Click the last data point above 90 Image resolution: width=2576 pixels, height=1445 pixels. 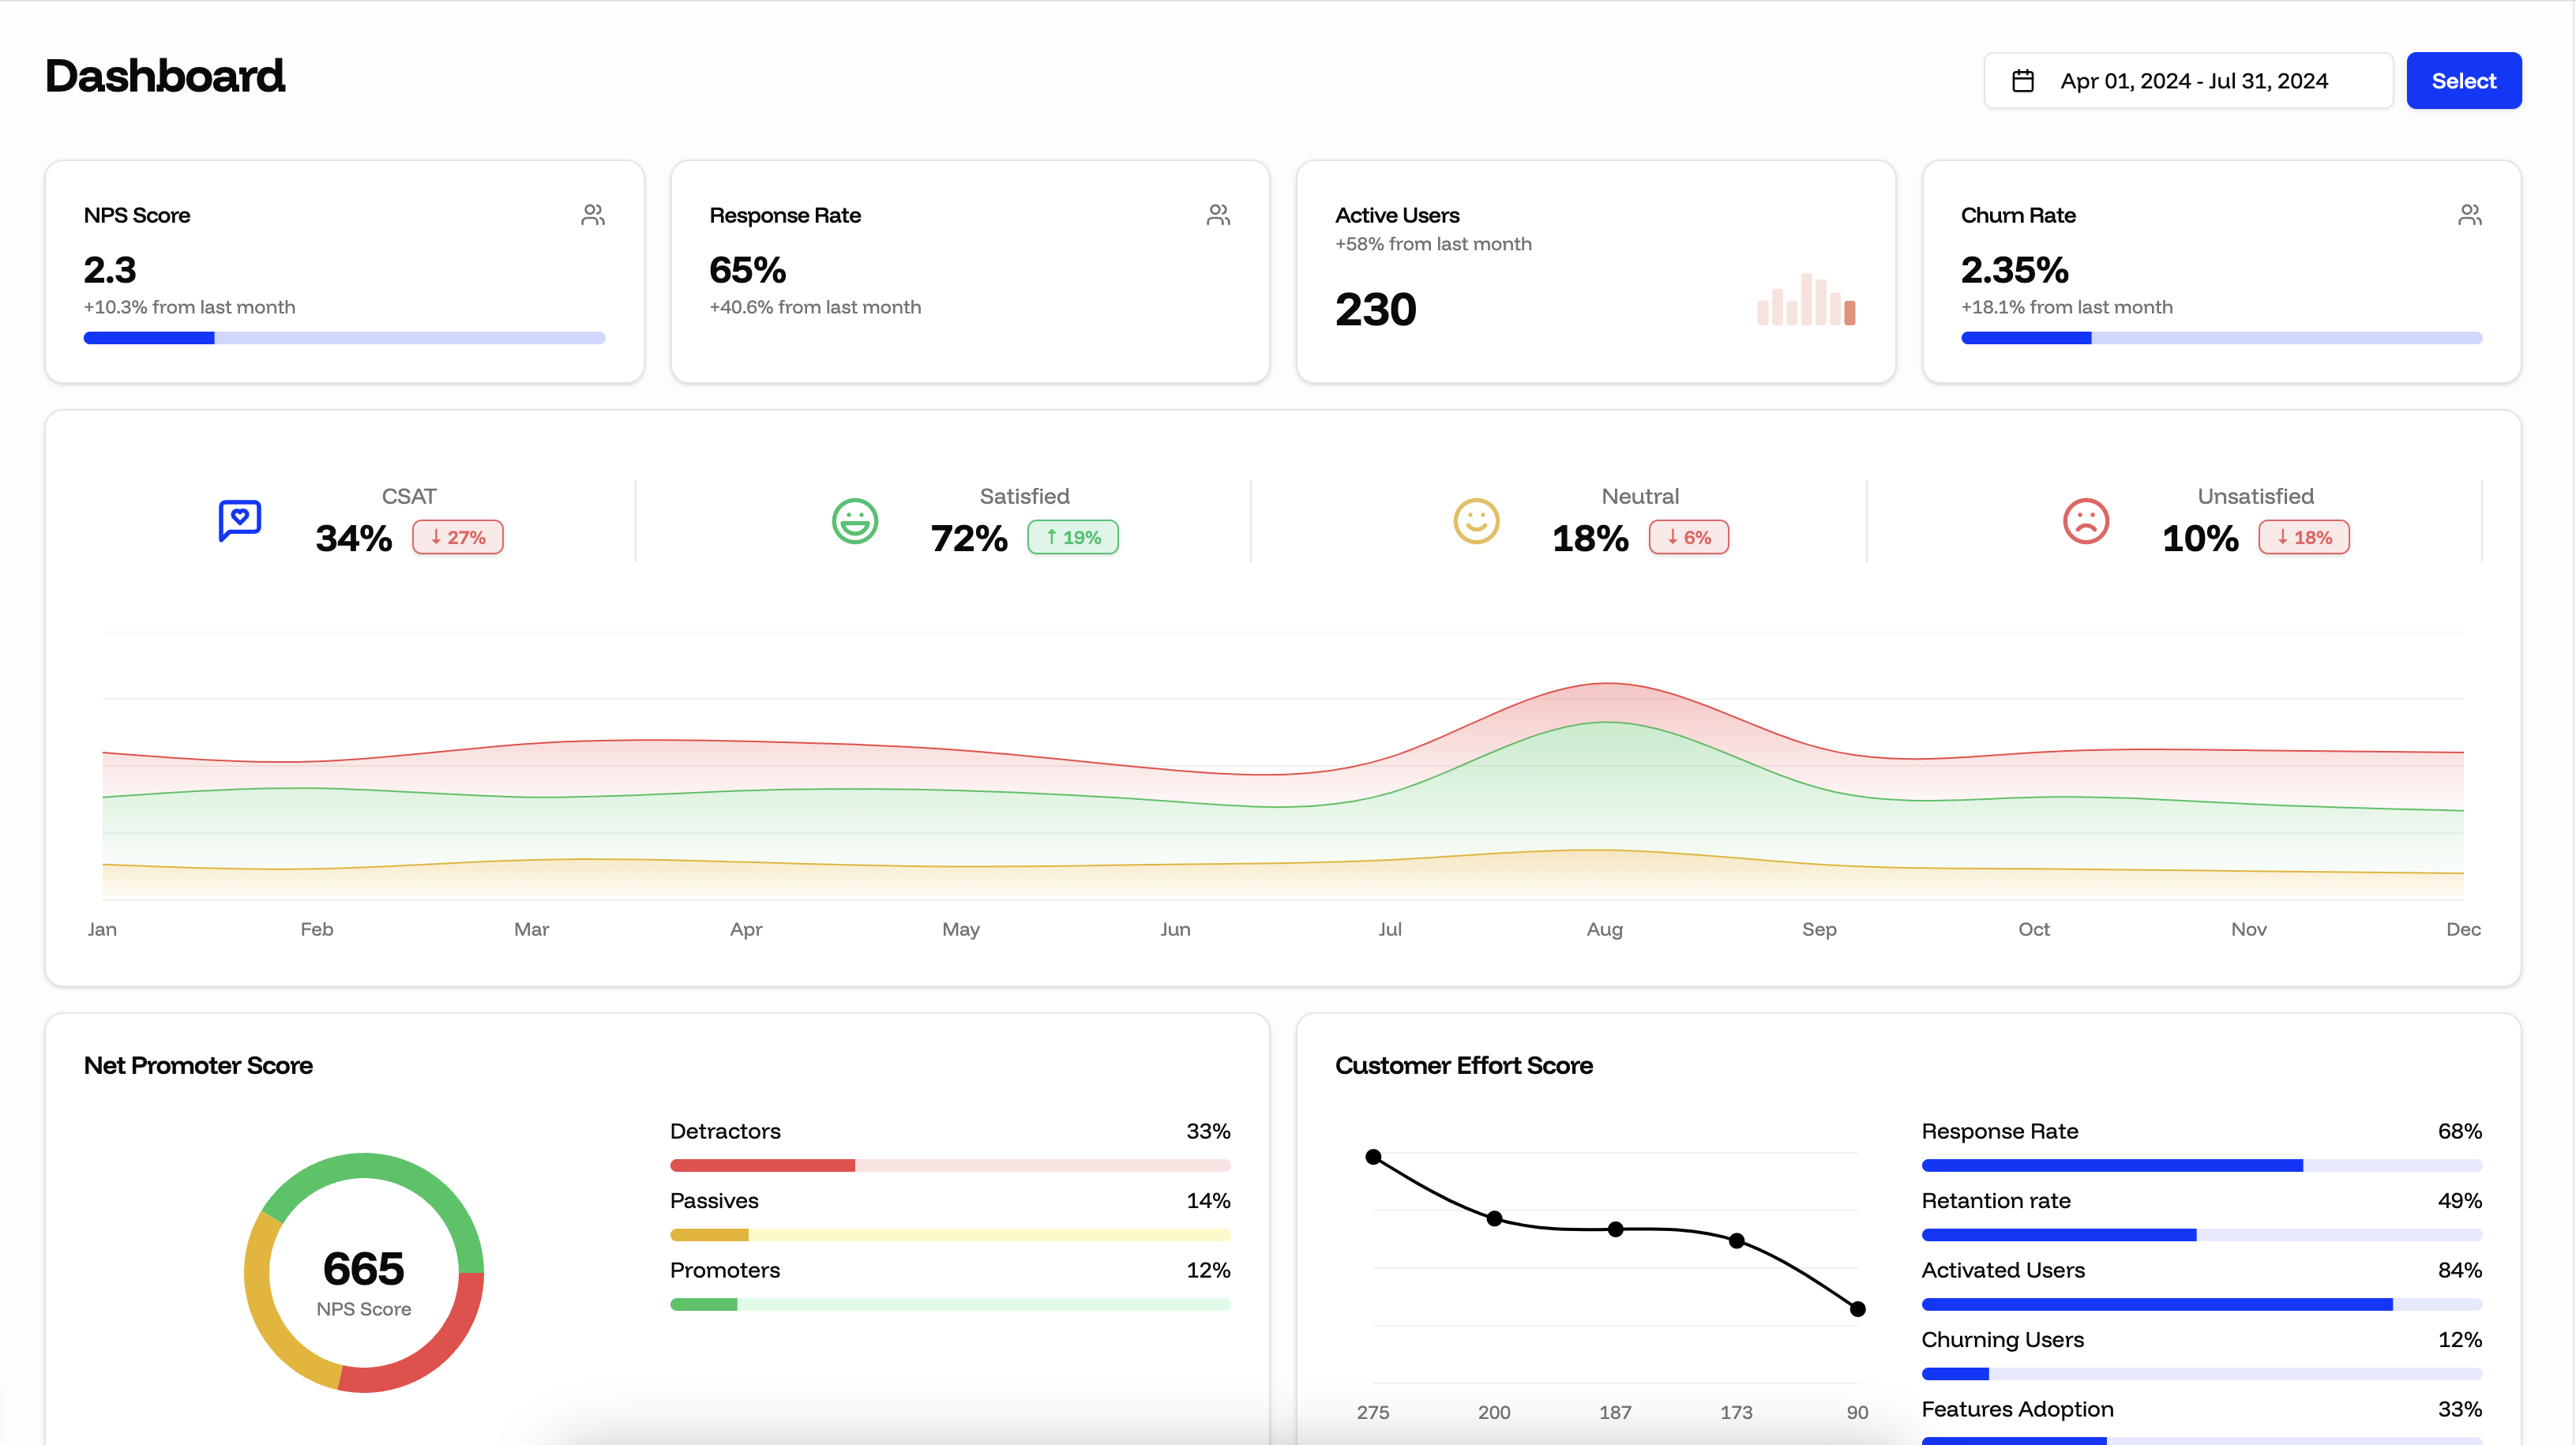(1857, 1309)
